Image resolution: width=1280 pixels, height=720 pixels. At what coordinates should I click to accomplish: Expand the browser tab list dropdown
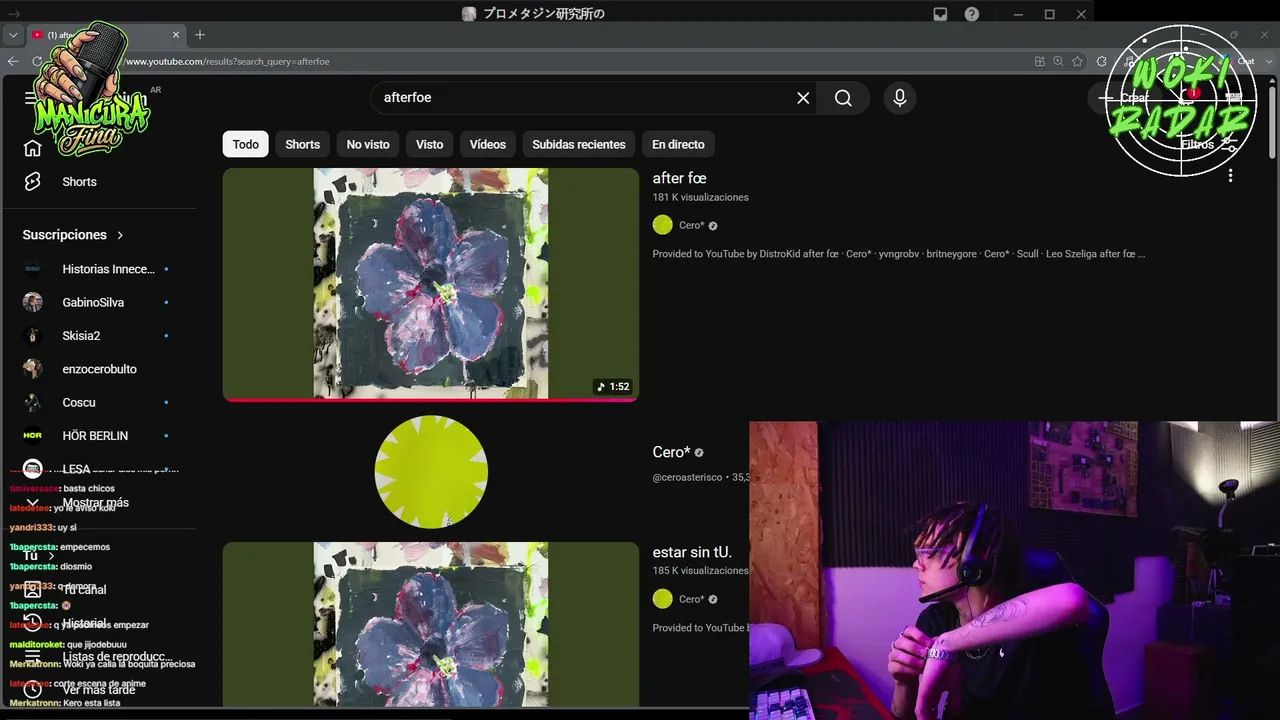coord(13,34)
